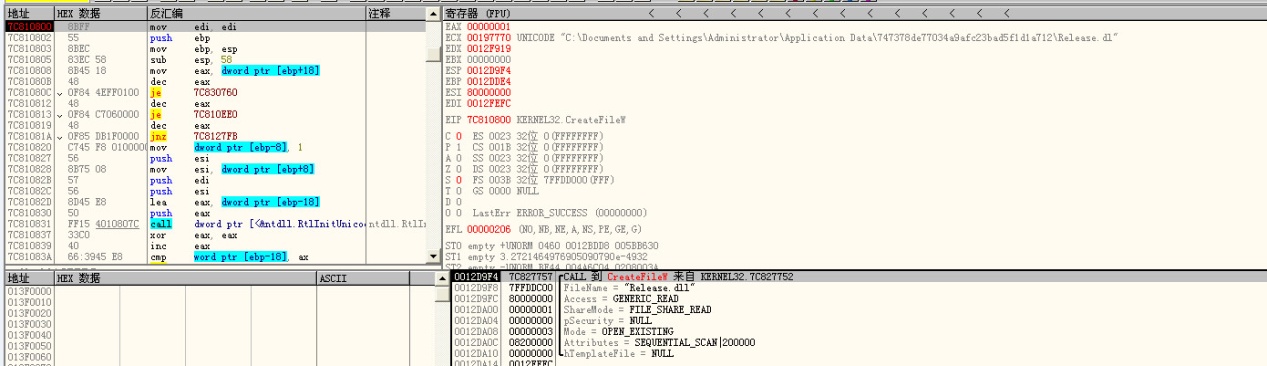The image size is (1267, 366).
Task: Click the 地址 column header in disassembly pane
Action: [x=29, y=14]
